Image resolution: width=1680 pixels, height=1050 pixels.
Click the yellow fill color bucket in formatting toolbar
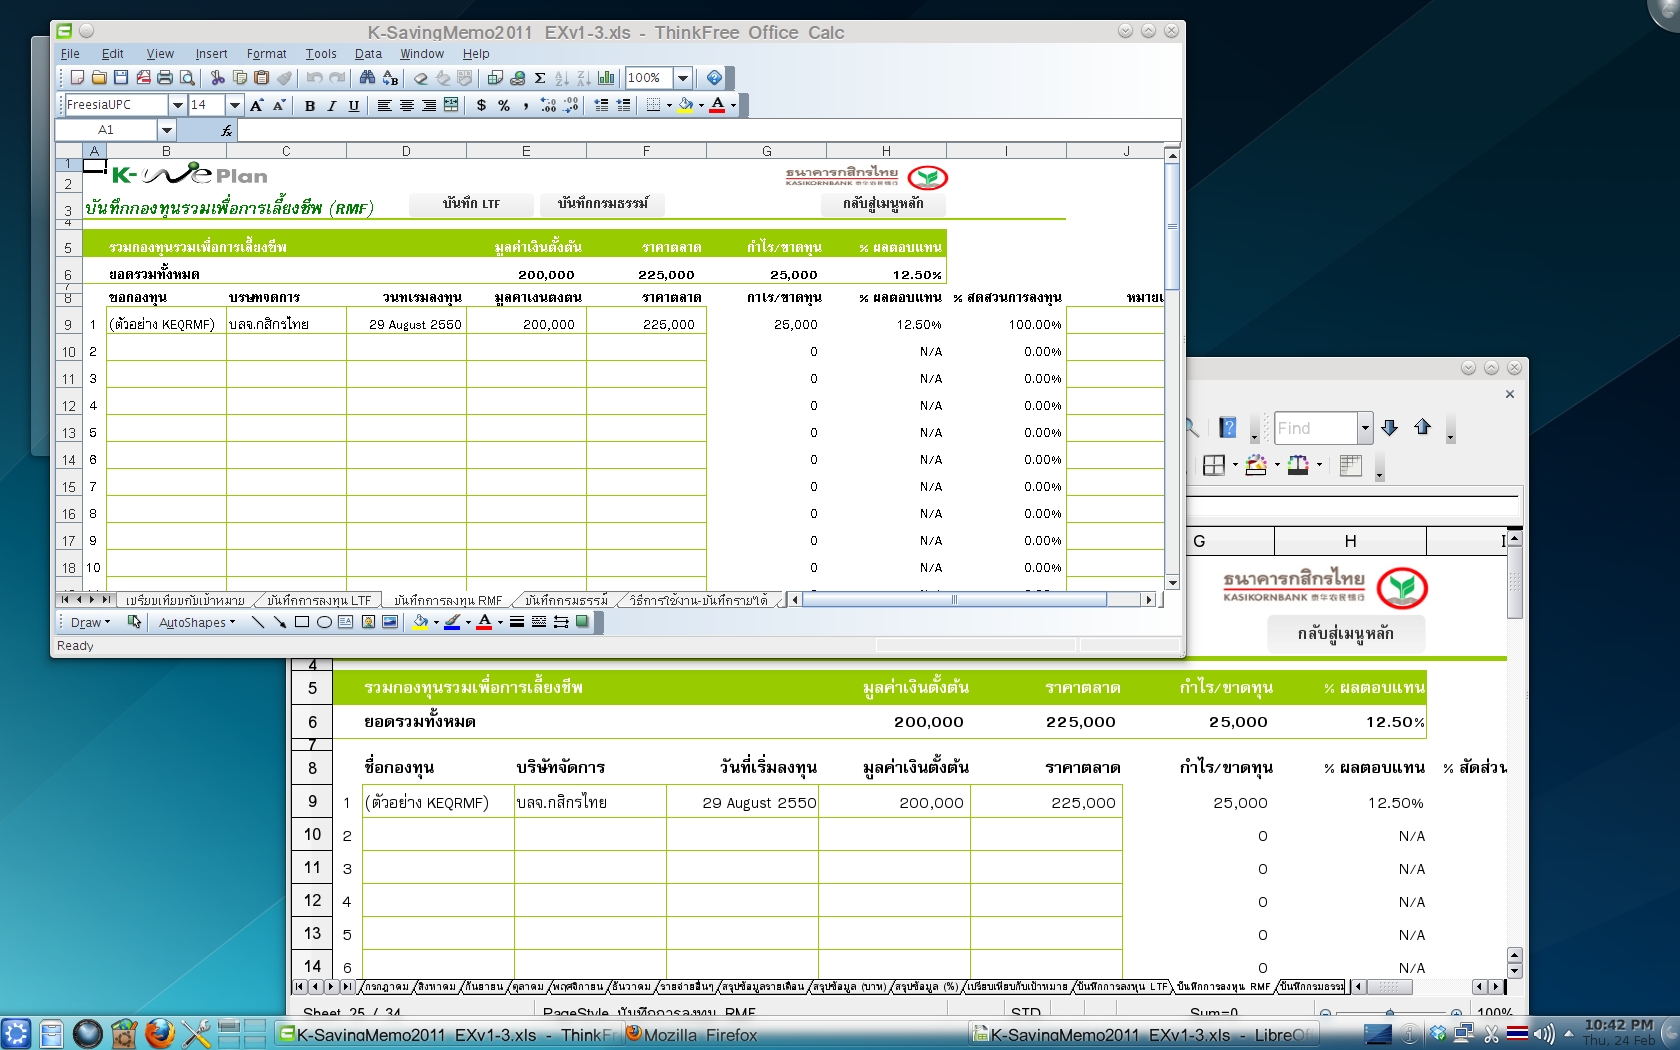(685, 105)
